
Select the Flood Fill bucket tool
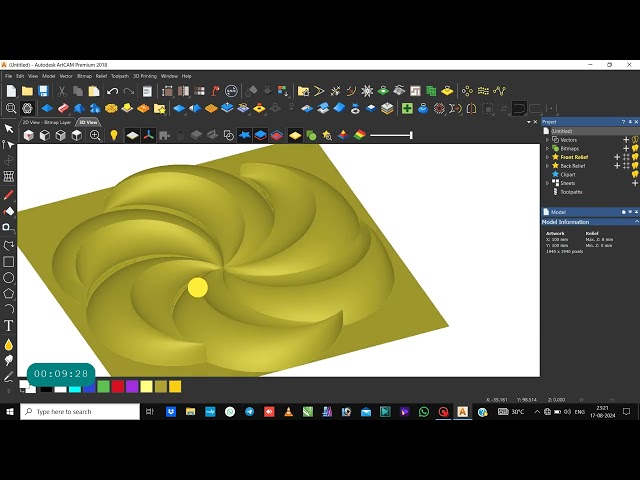9,211
